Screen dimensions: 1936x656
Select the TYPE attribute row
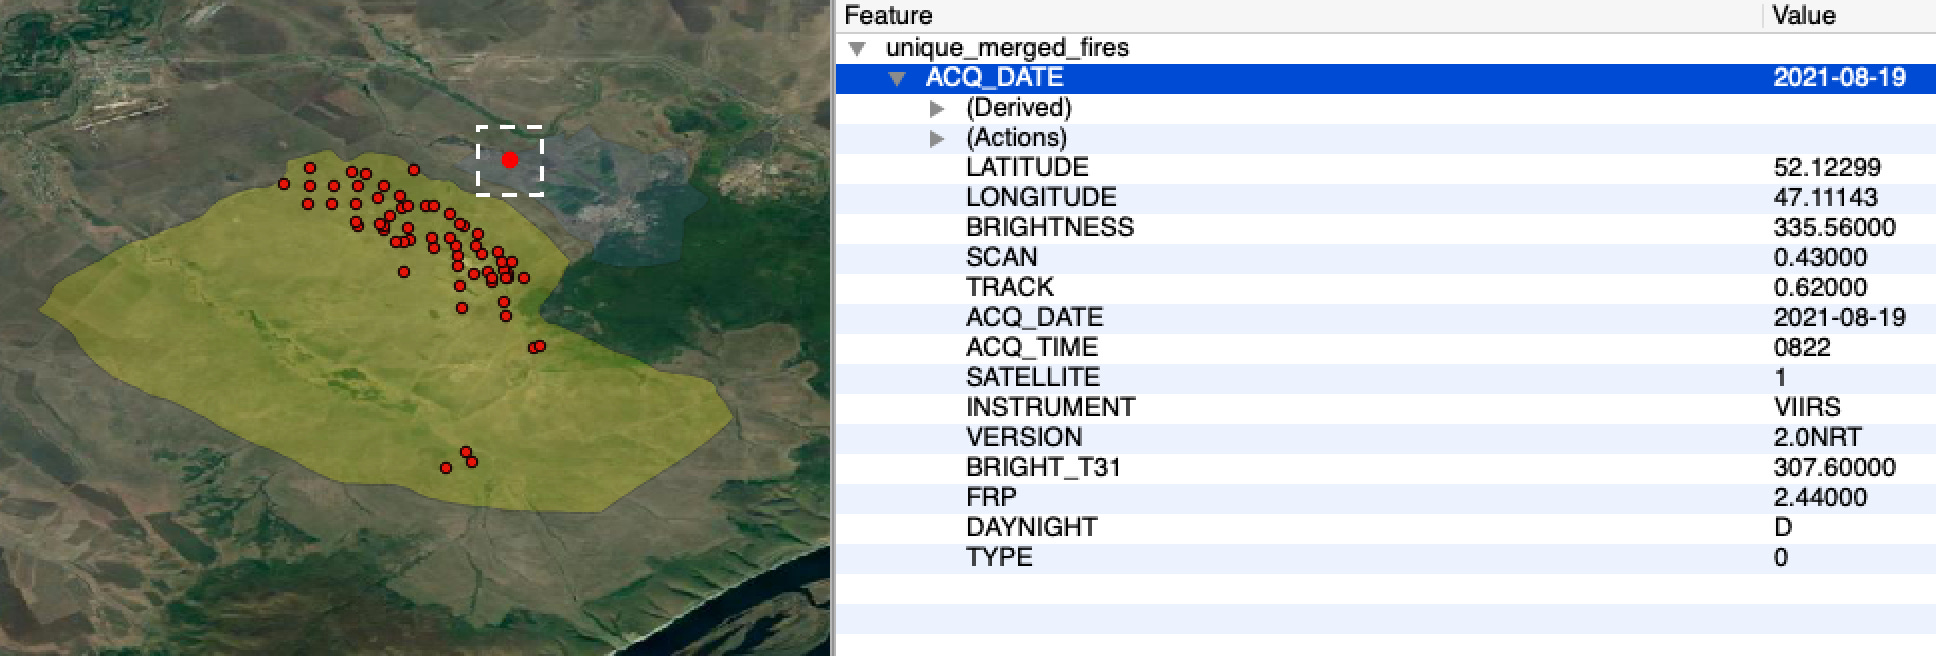point(1385,558)
